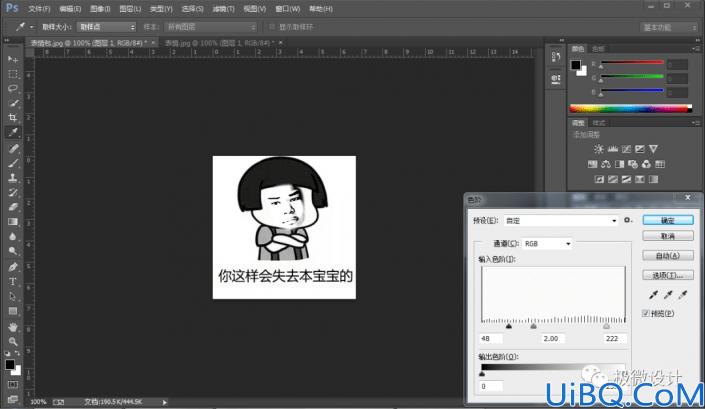This screenshot has width=705, height=409.
Task: Select the Zoom tool in toolbar
Action: point(13,342)
